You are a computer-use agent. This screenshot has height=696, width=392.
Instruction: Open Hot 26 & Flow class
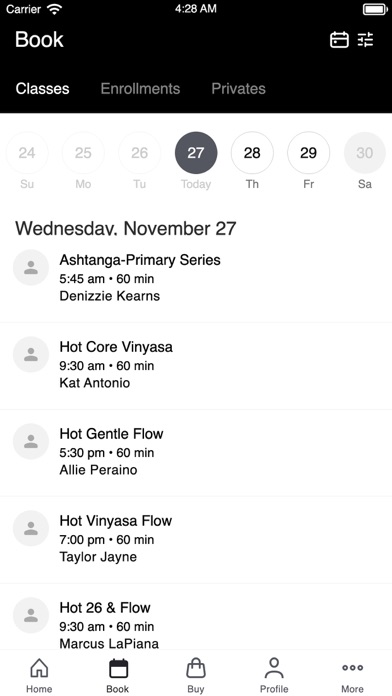[x=196, y=617]
